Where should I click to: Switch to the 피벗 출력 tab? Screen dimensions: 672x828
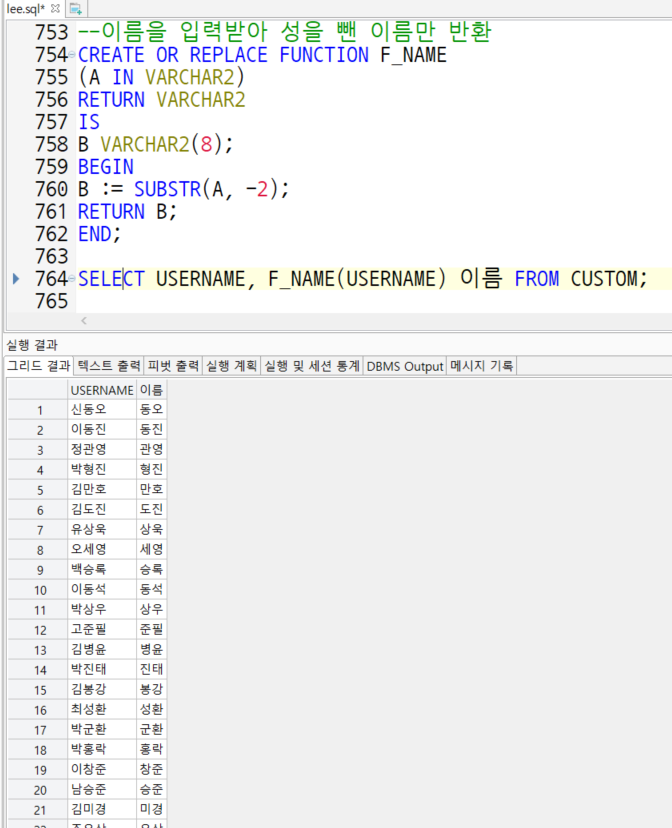click(x=173, y=366)
